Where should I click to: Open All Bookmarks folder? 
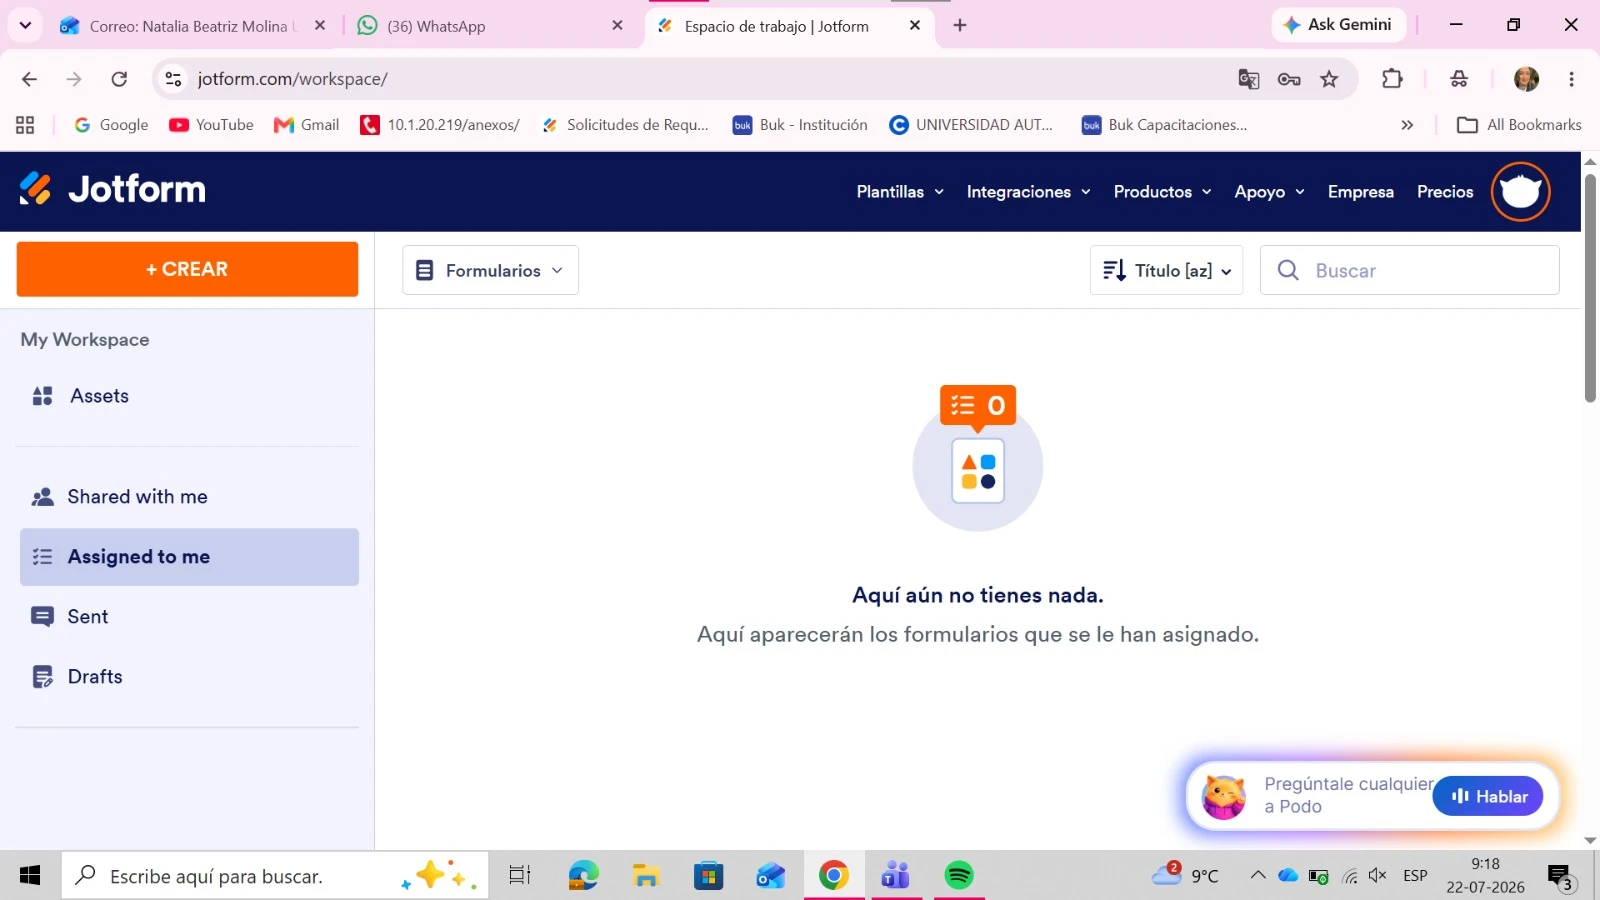[1519, 125]
